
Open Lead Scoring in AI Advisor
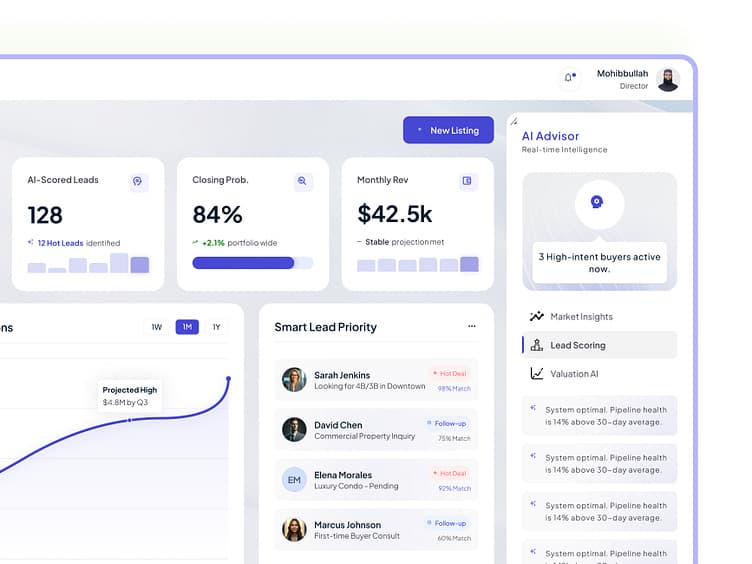tap(599, 345)
